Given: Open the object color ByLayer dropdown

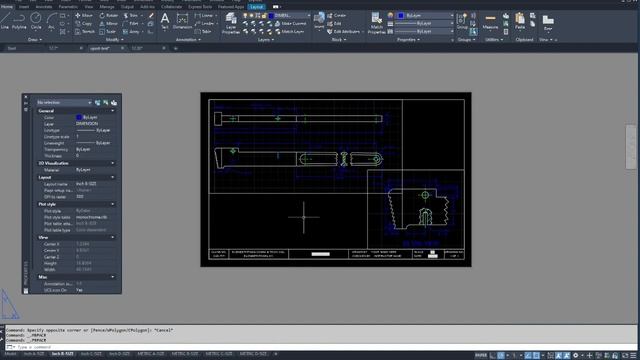Looking at the screenshot, I should pyautogui.click(x=452, y=16).
